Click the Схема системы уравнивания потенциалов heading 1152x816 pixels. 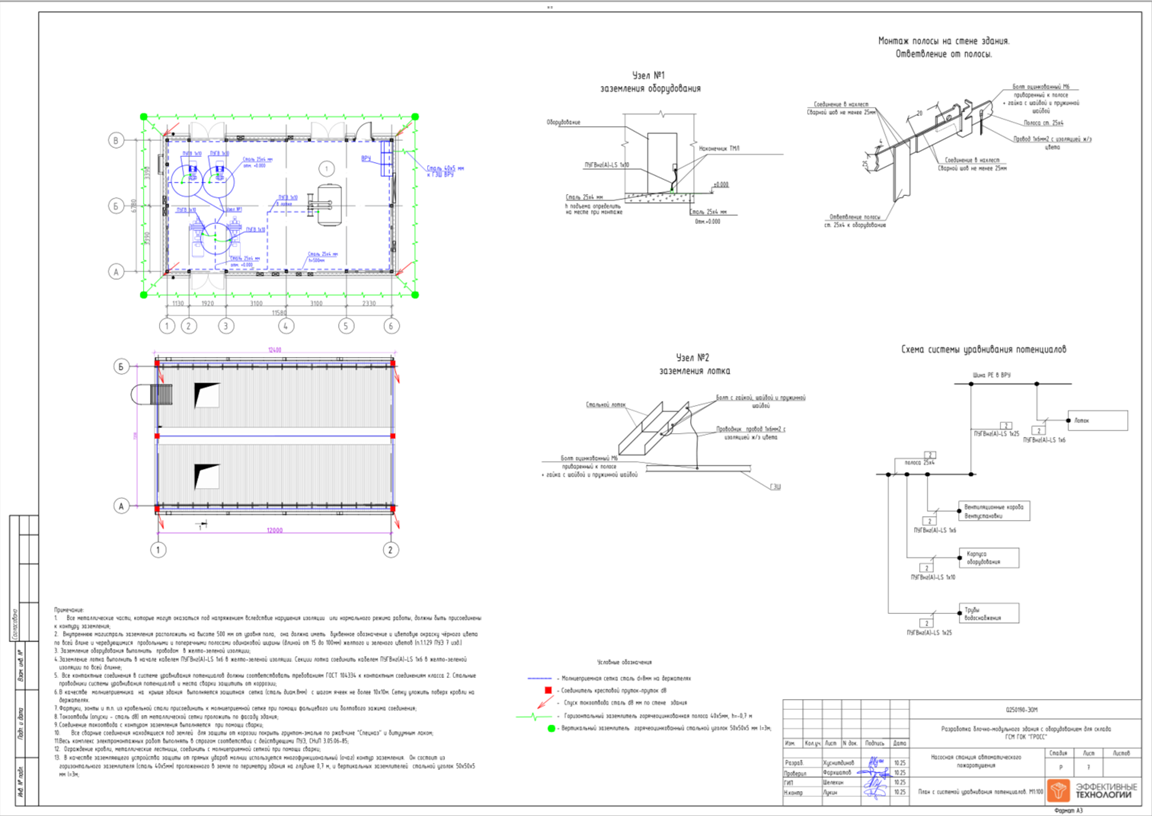[983, 350]
